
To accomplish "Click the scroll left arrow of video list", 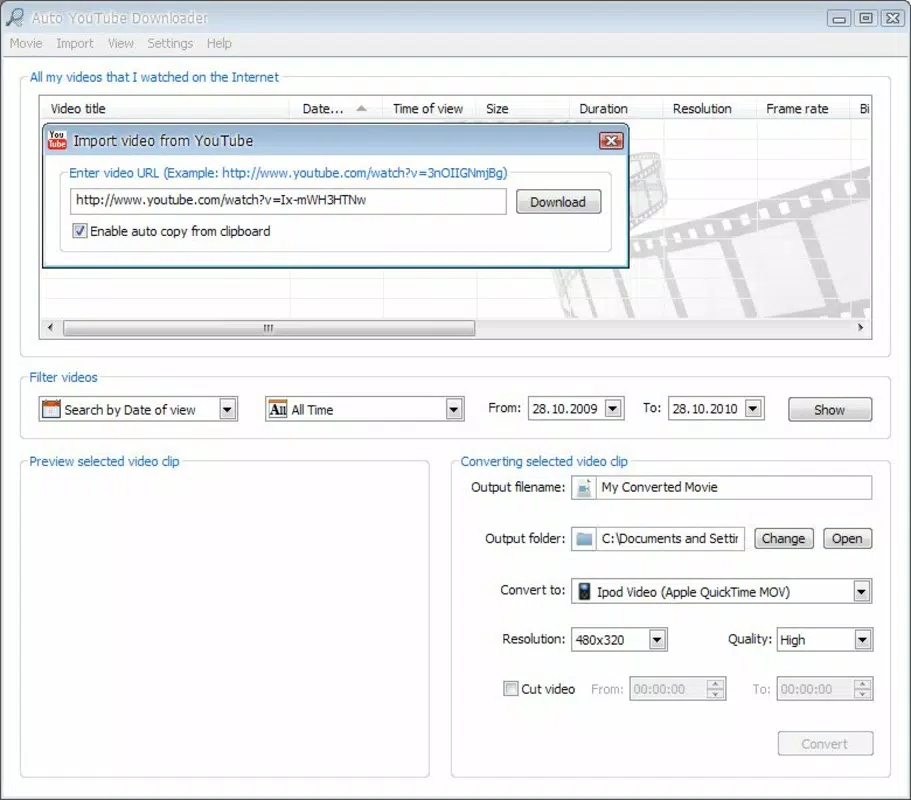I will [x=50, y=328].
